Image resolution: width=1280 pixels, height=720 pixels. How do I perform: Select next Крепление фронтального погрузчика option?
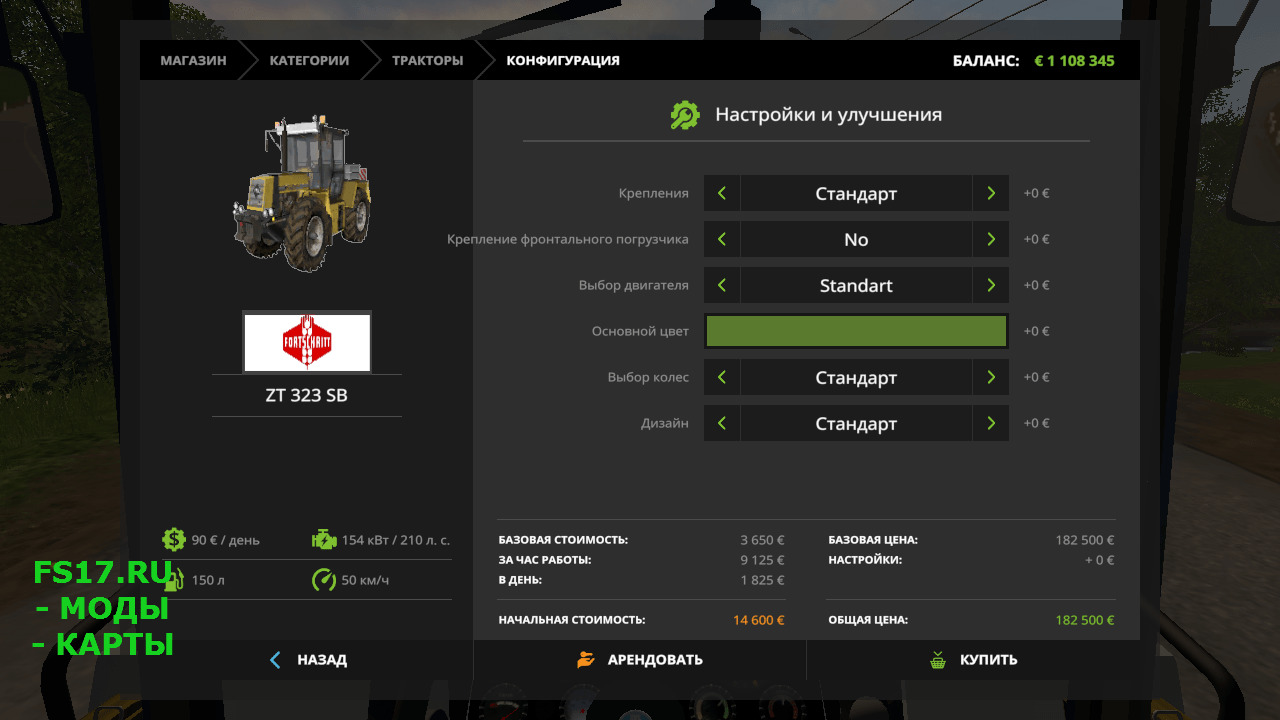tap(990, 239)
